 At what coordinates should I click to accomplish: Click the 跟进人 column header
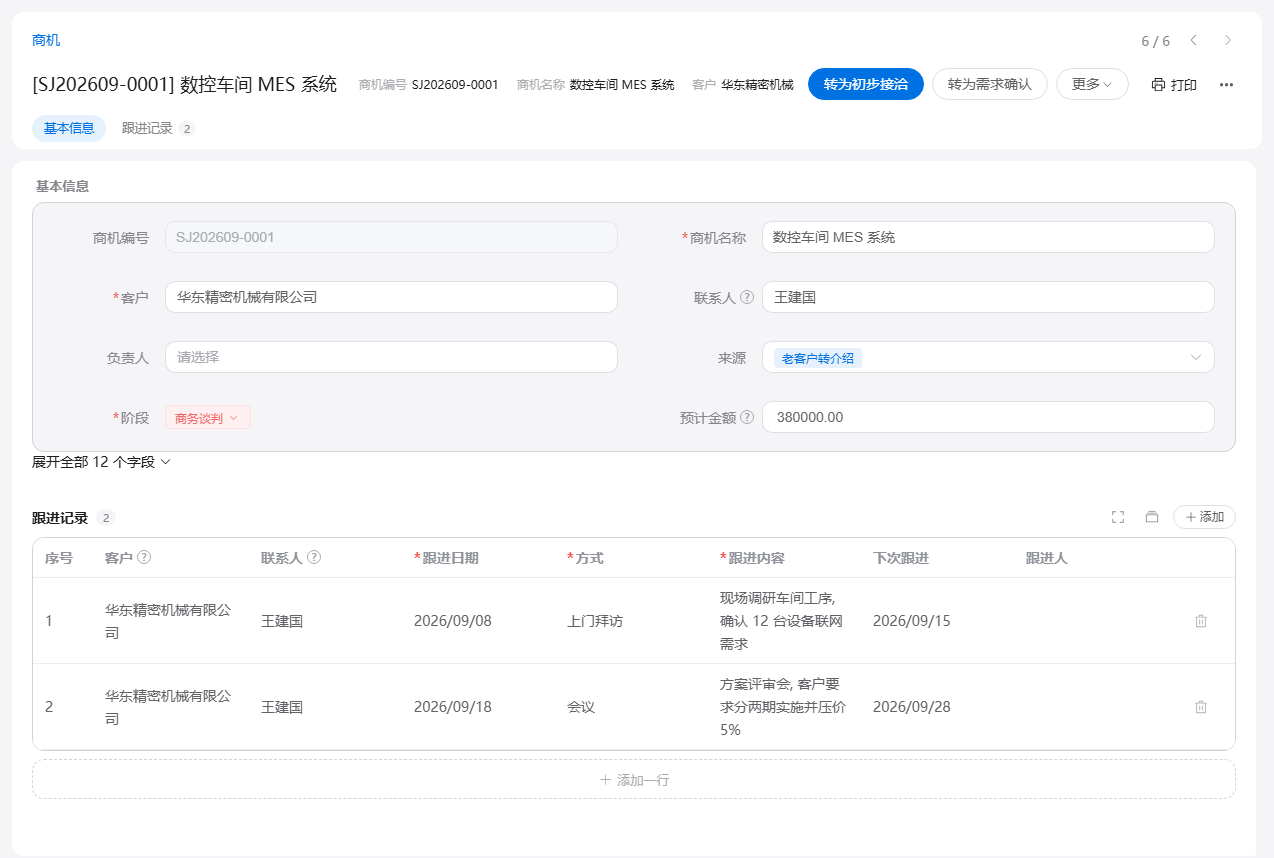[1047, 558]
